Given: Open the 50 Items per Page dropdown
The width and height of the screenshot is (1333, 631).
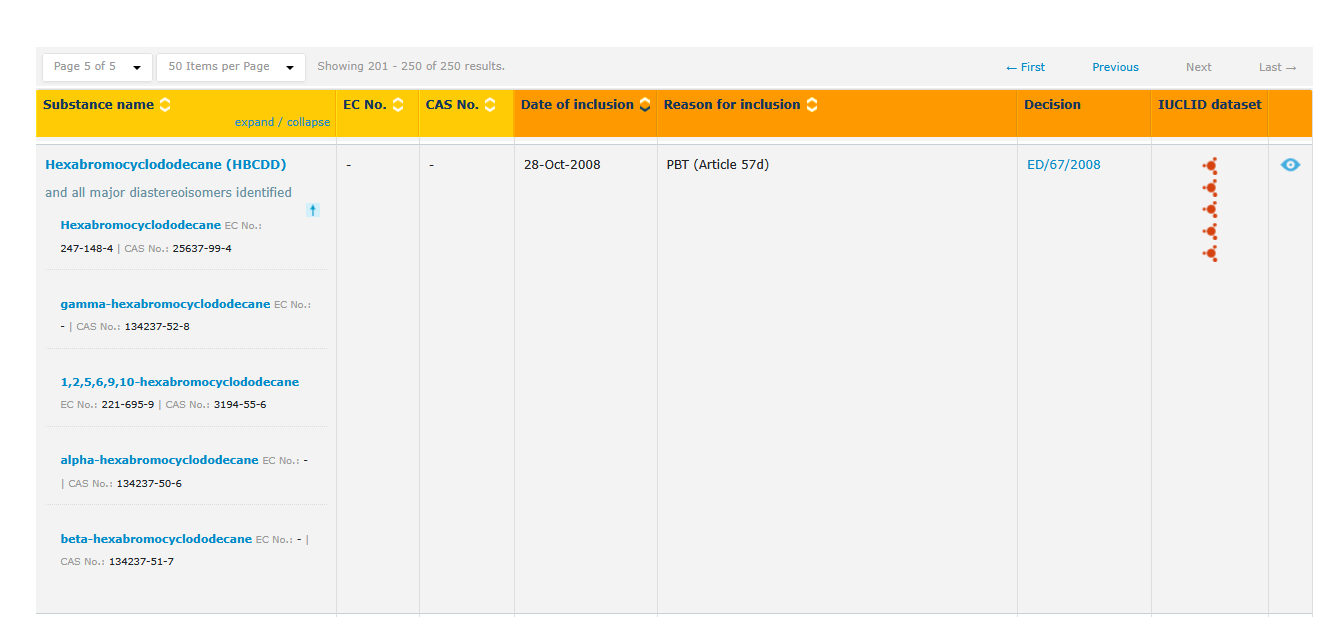Looking at the screenshot, I should tap(230, 67).
